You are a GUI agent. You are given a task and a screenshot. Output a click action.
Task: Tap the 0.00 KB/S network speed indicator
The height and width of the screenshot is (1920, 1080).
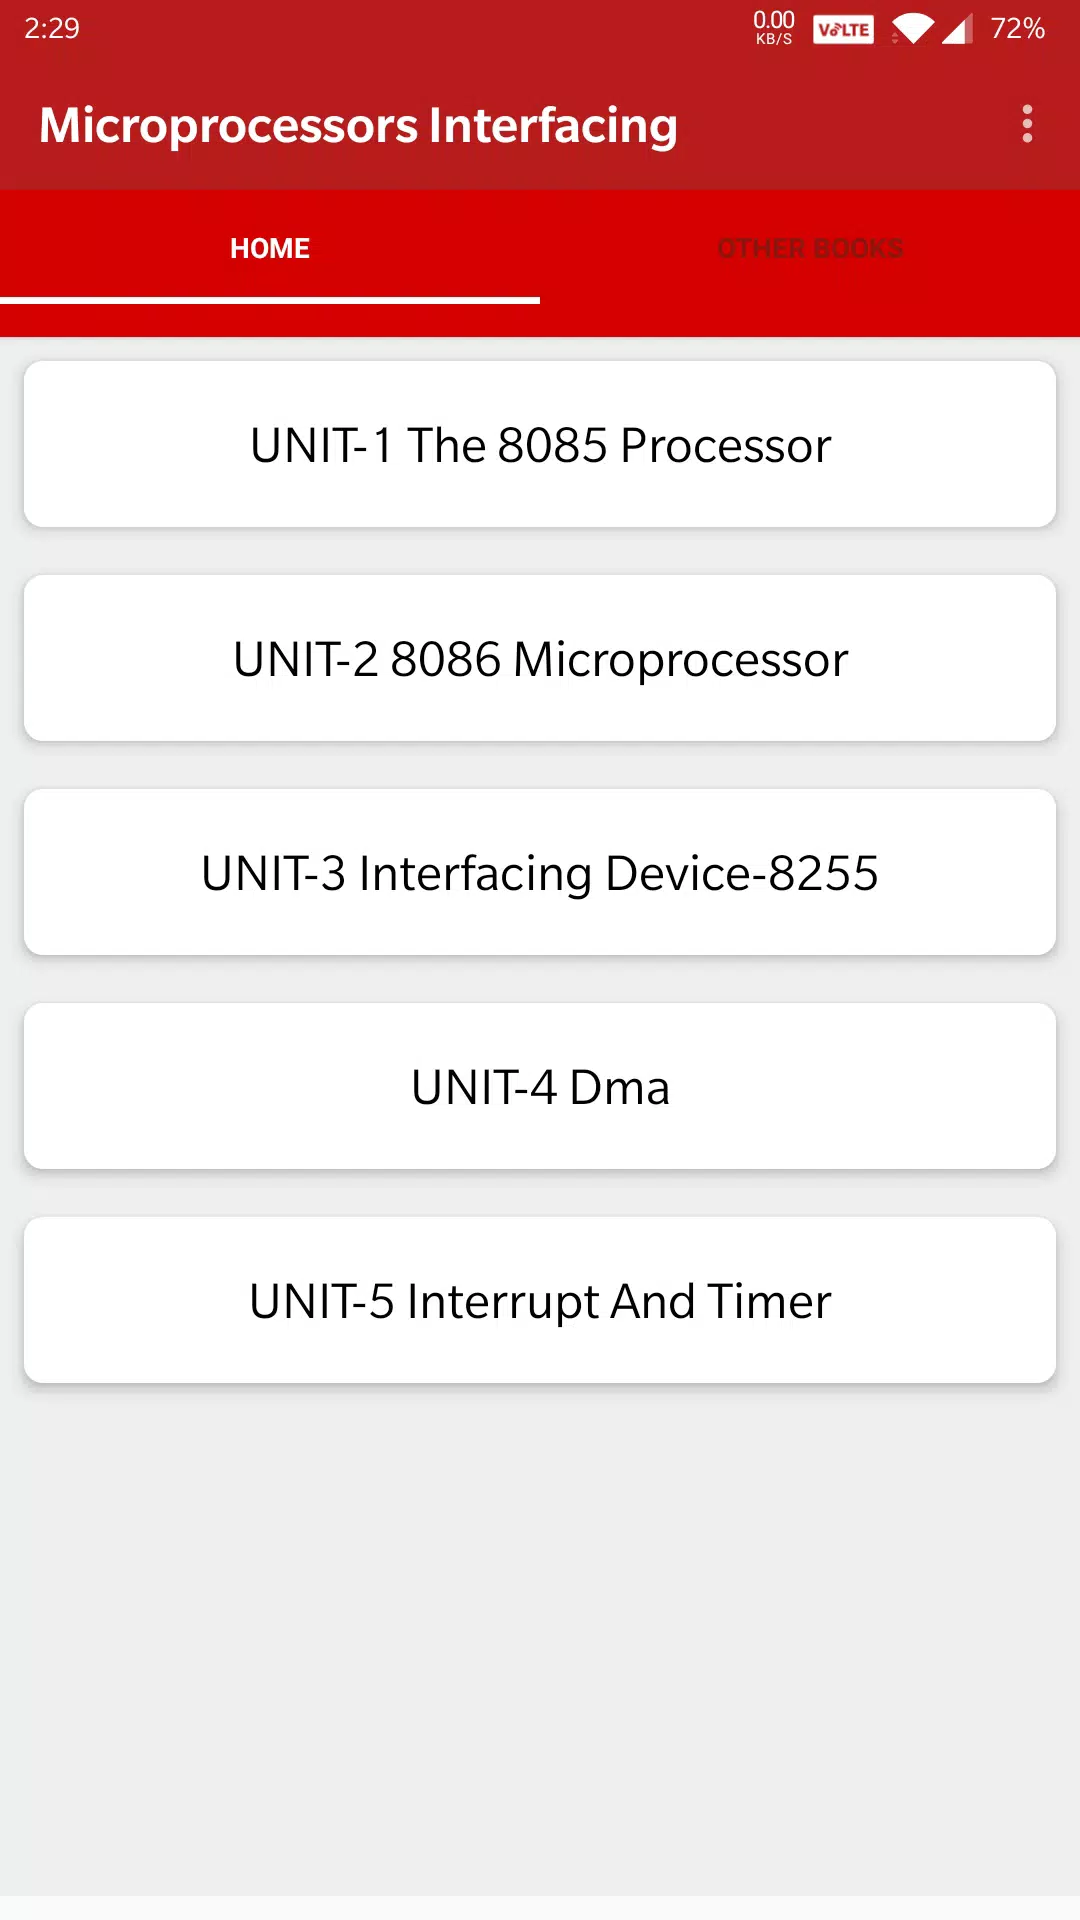click(774, 28)
